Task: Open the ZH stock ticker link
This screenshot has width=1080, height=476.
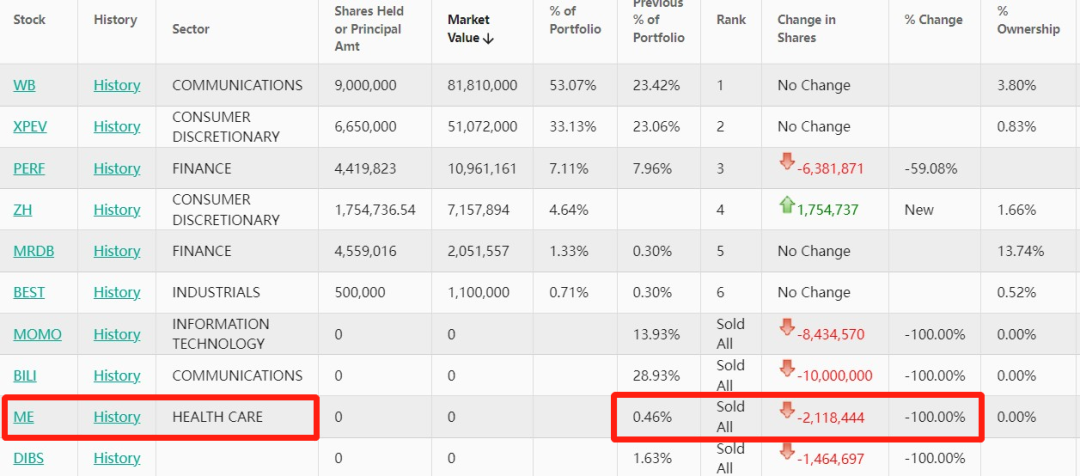Action: (23, 209)
